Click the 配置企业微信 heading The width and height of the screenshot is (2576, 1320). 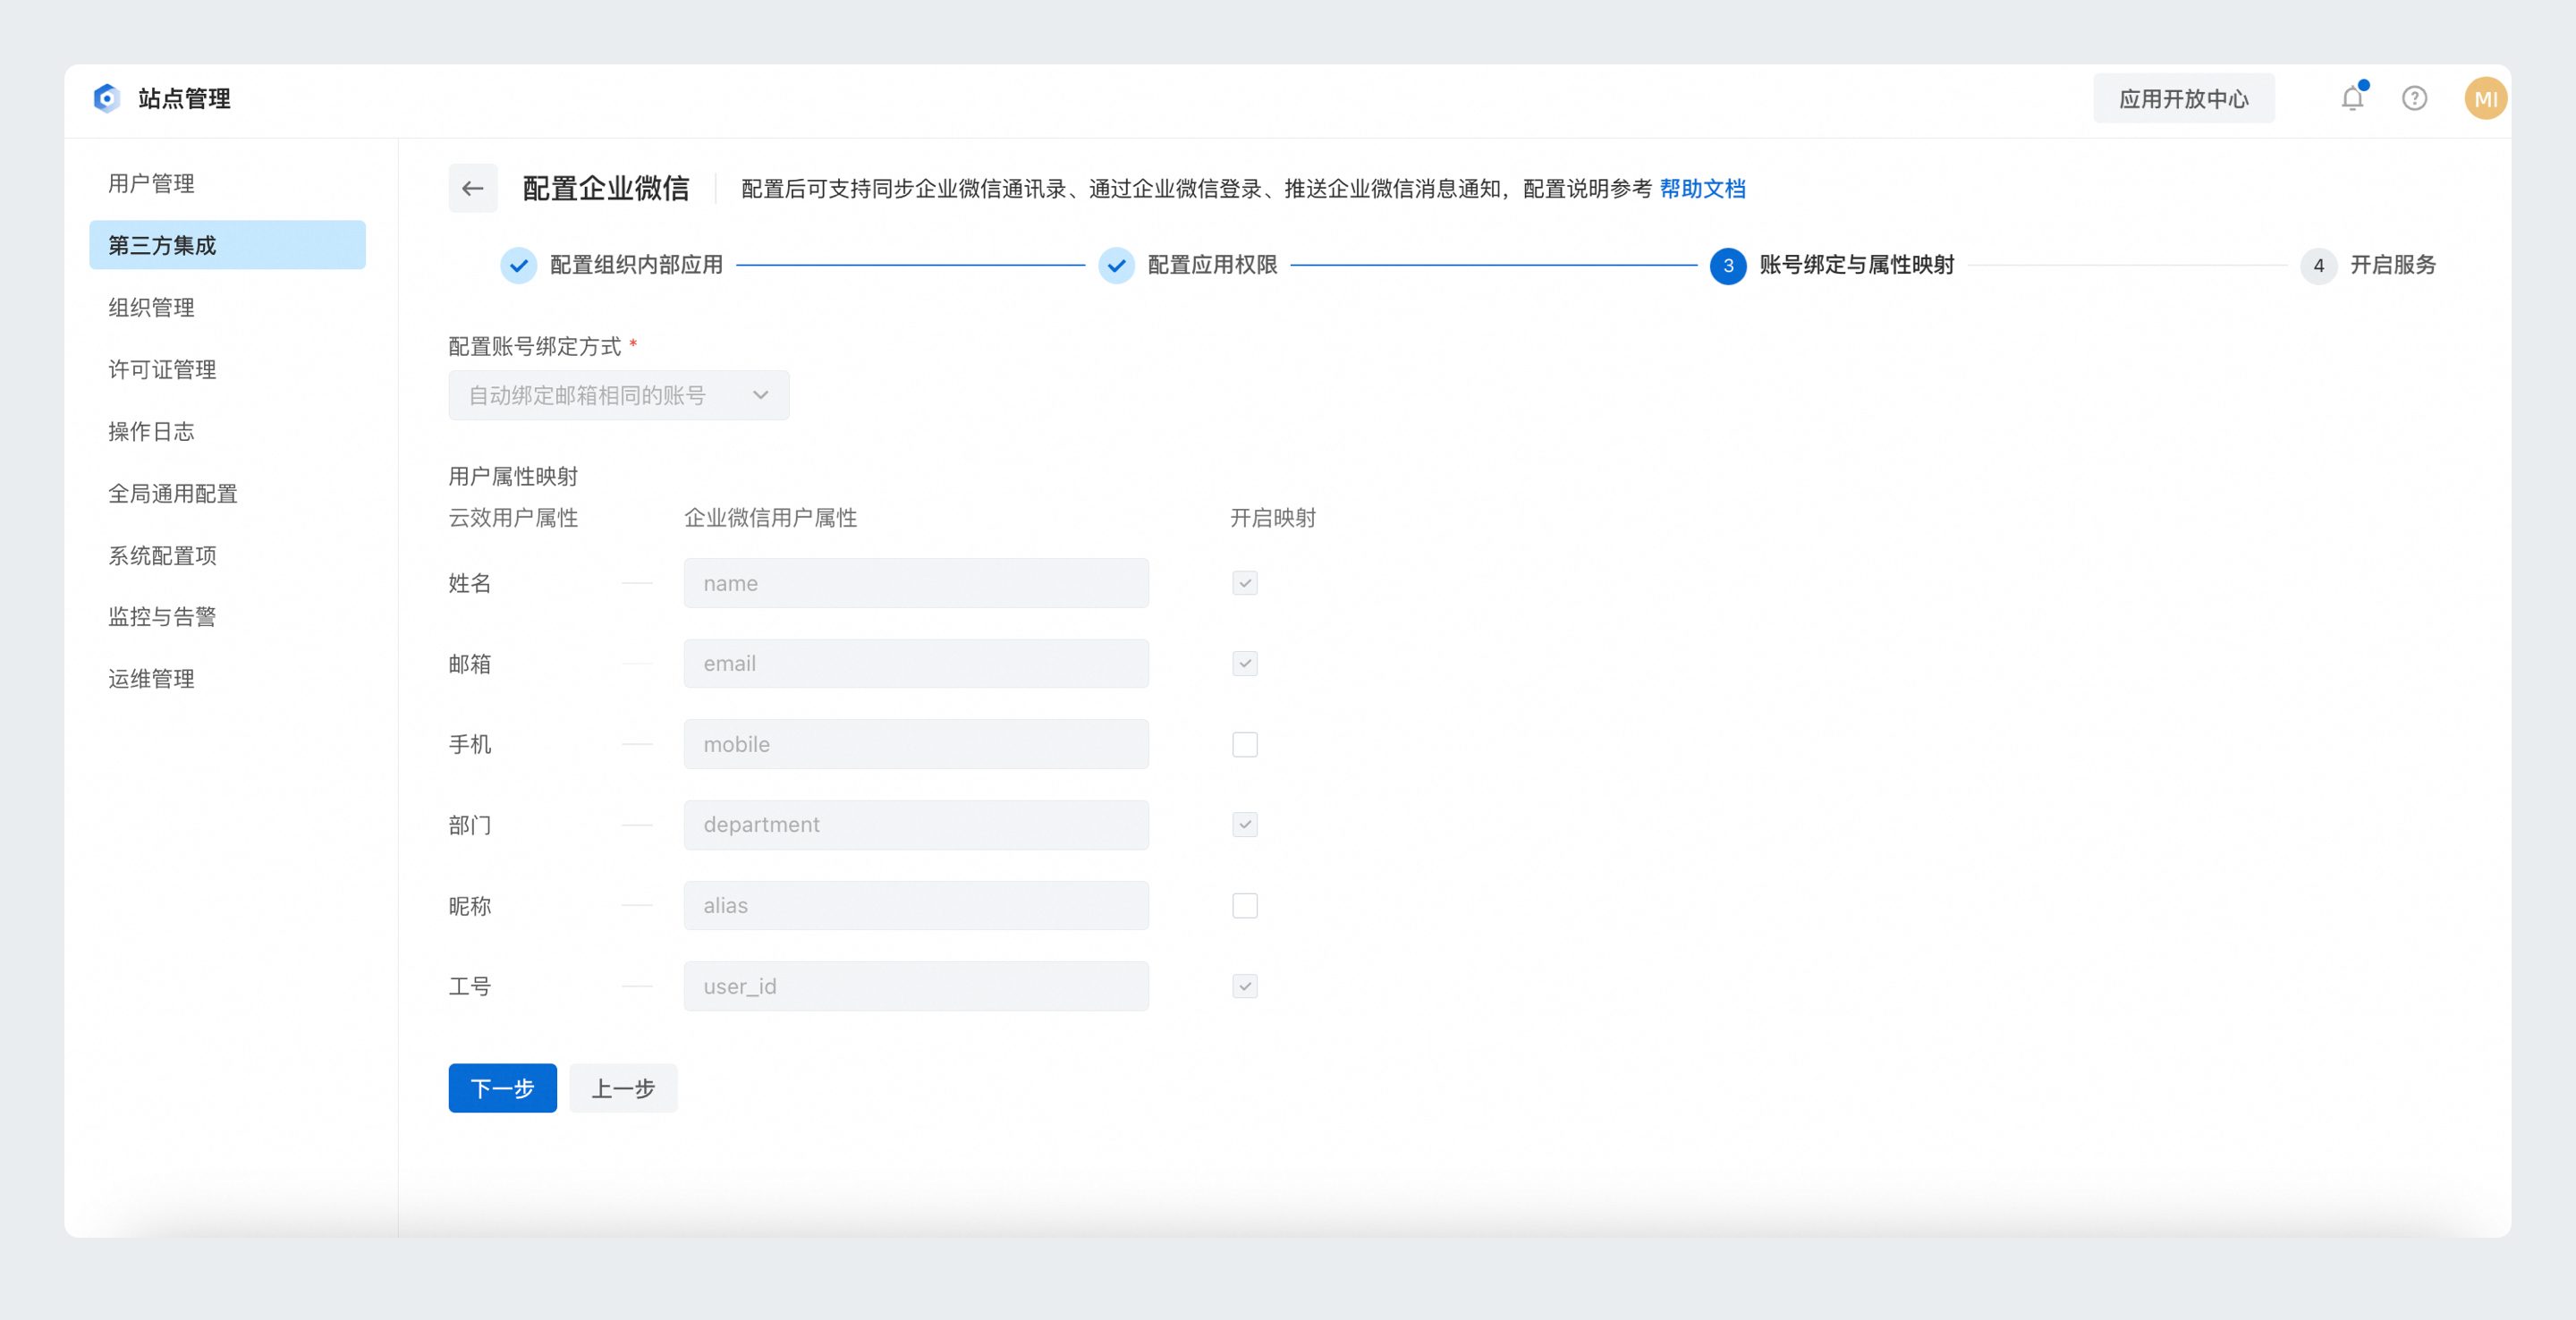pyautogui.click(x=605, y=188)
